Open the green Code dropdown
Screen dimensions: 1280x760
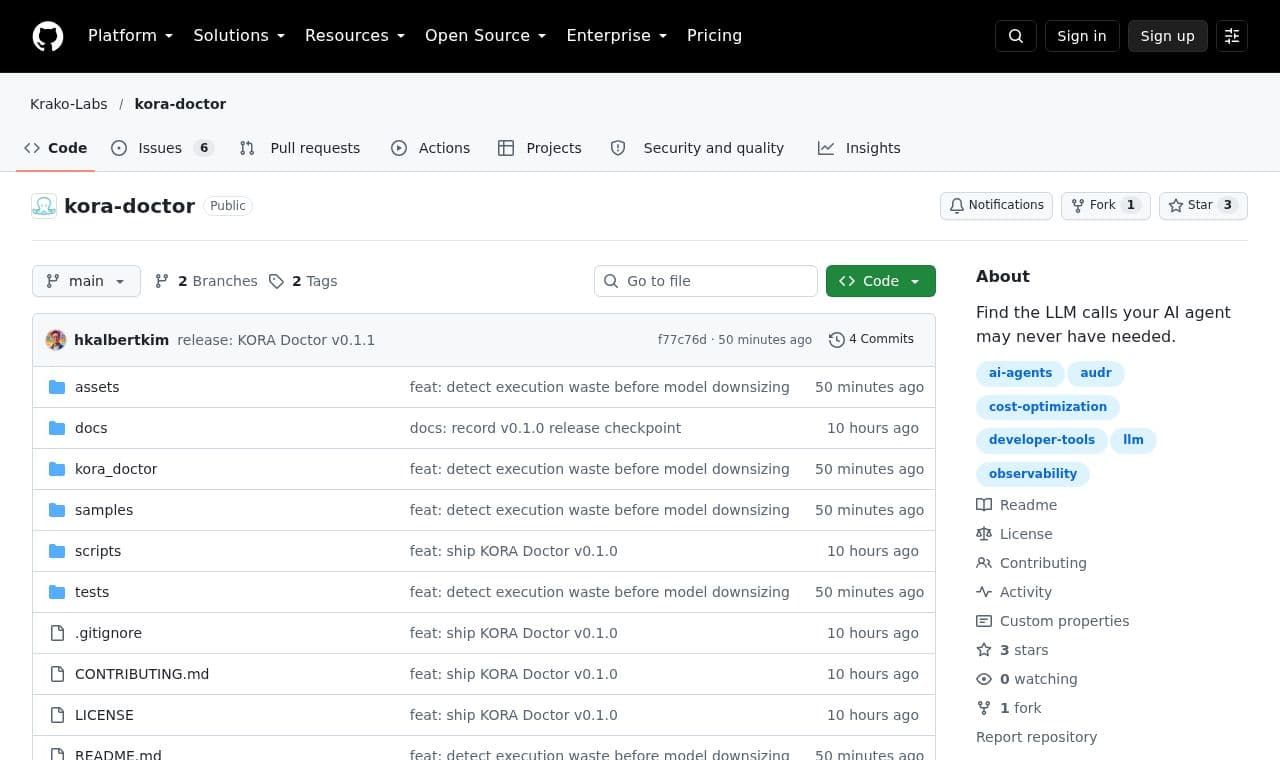coord(881,281)
